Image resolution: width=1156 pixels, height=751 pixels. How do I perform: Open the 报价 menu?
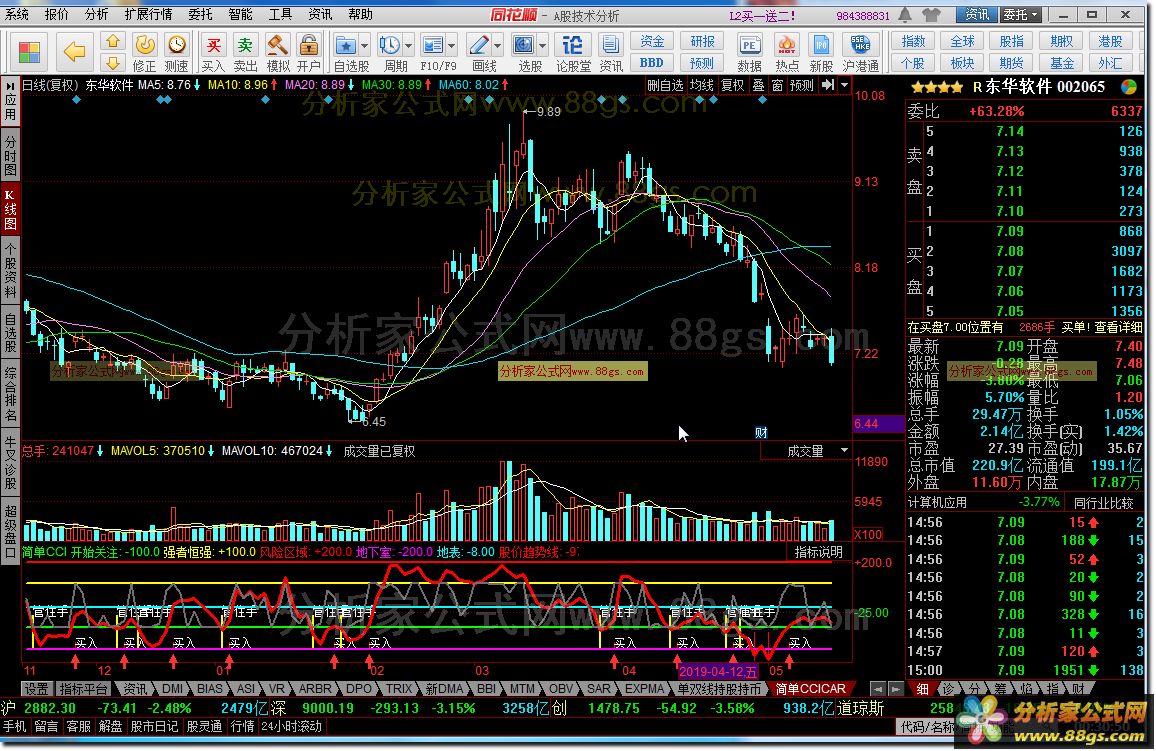(57, 15)
